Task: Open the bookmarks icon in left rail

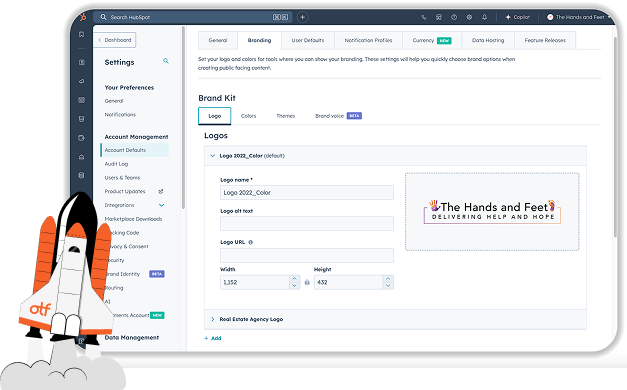Action: (82, 34)
